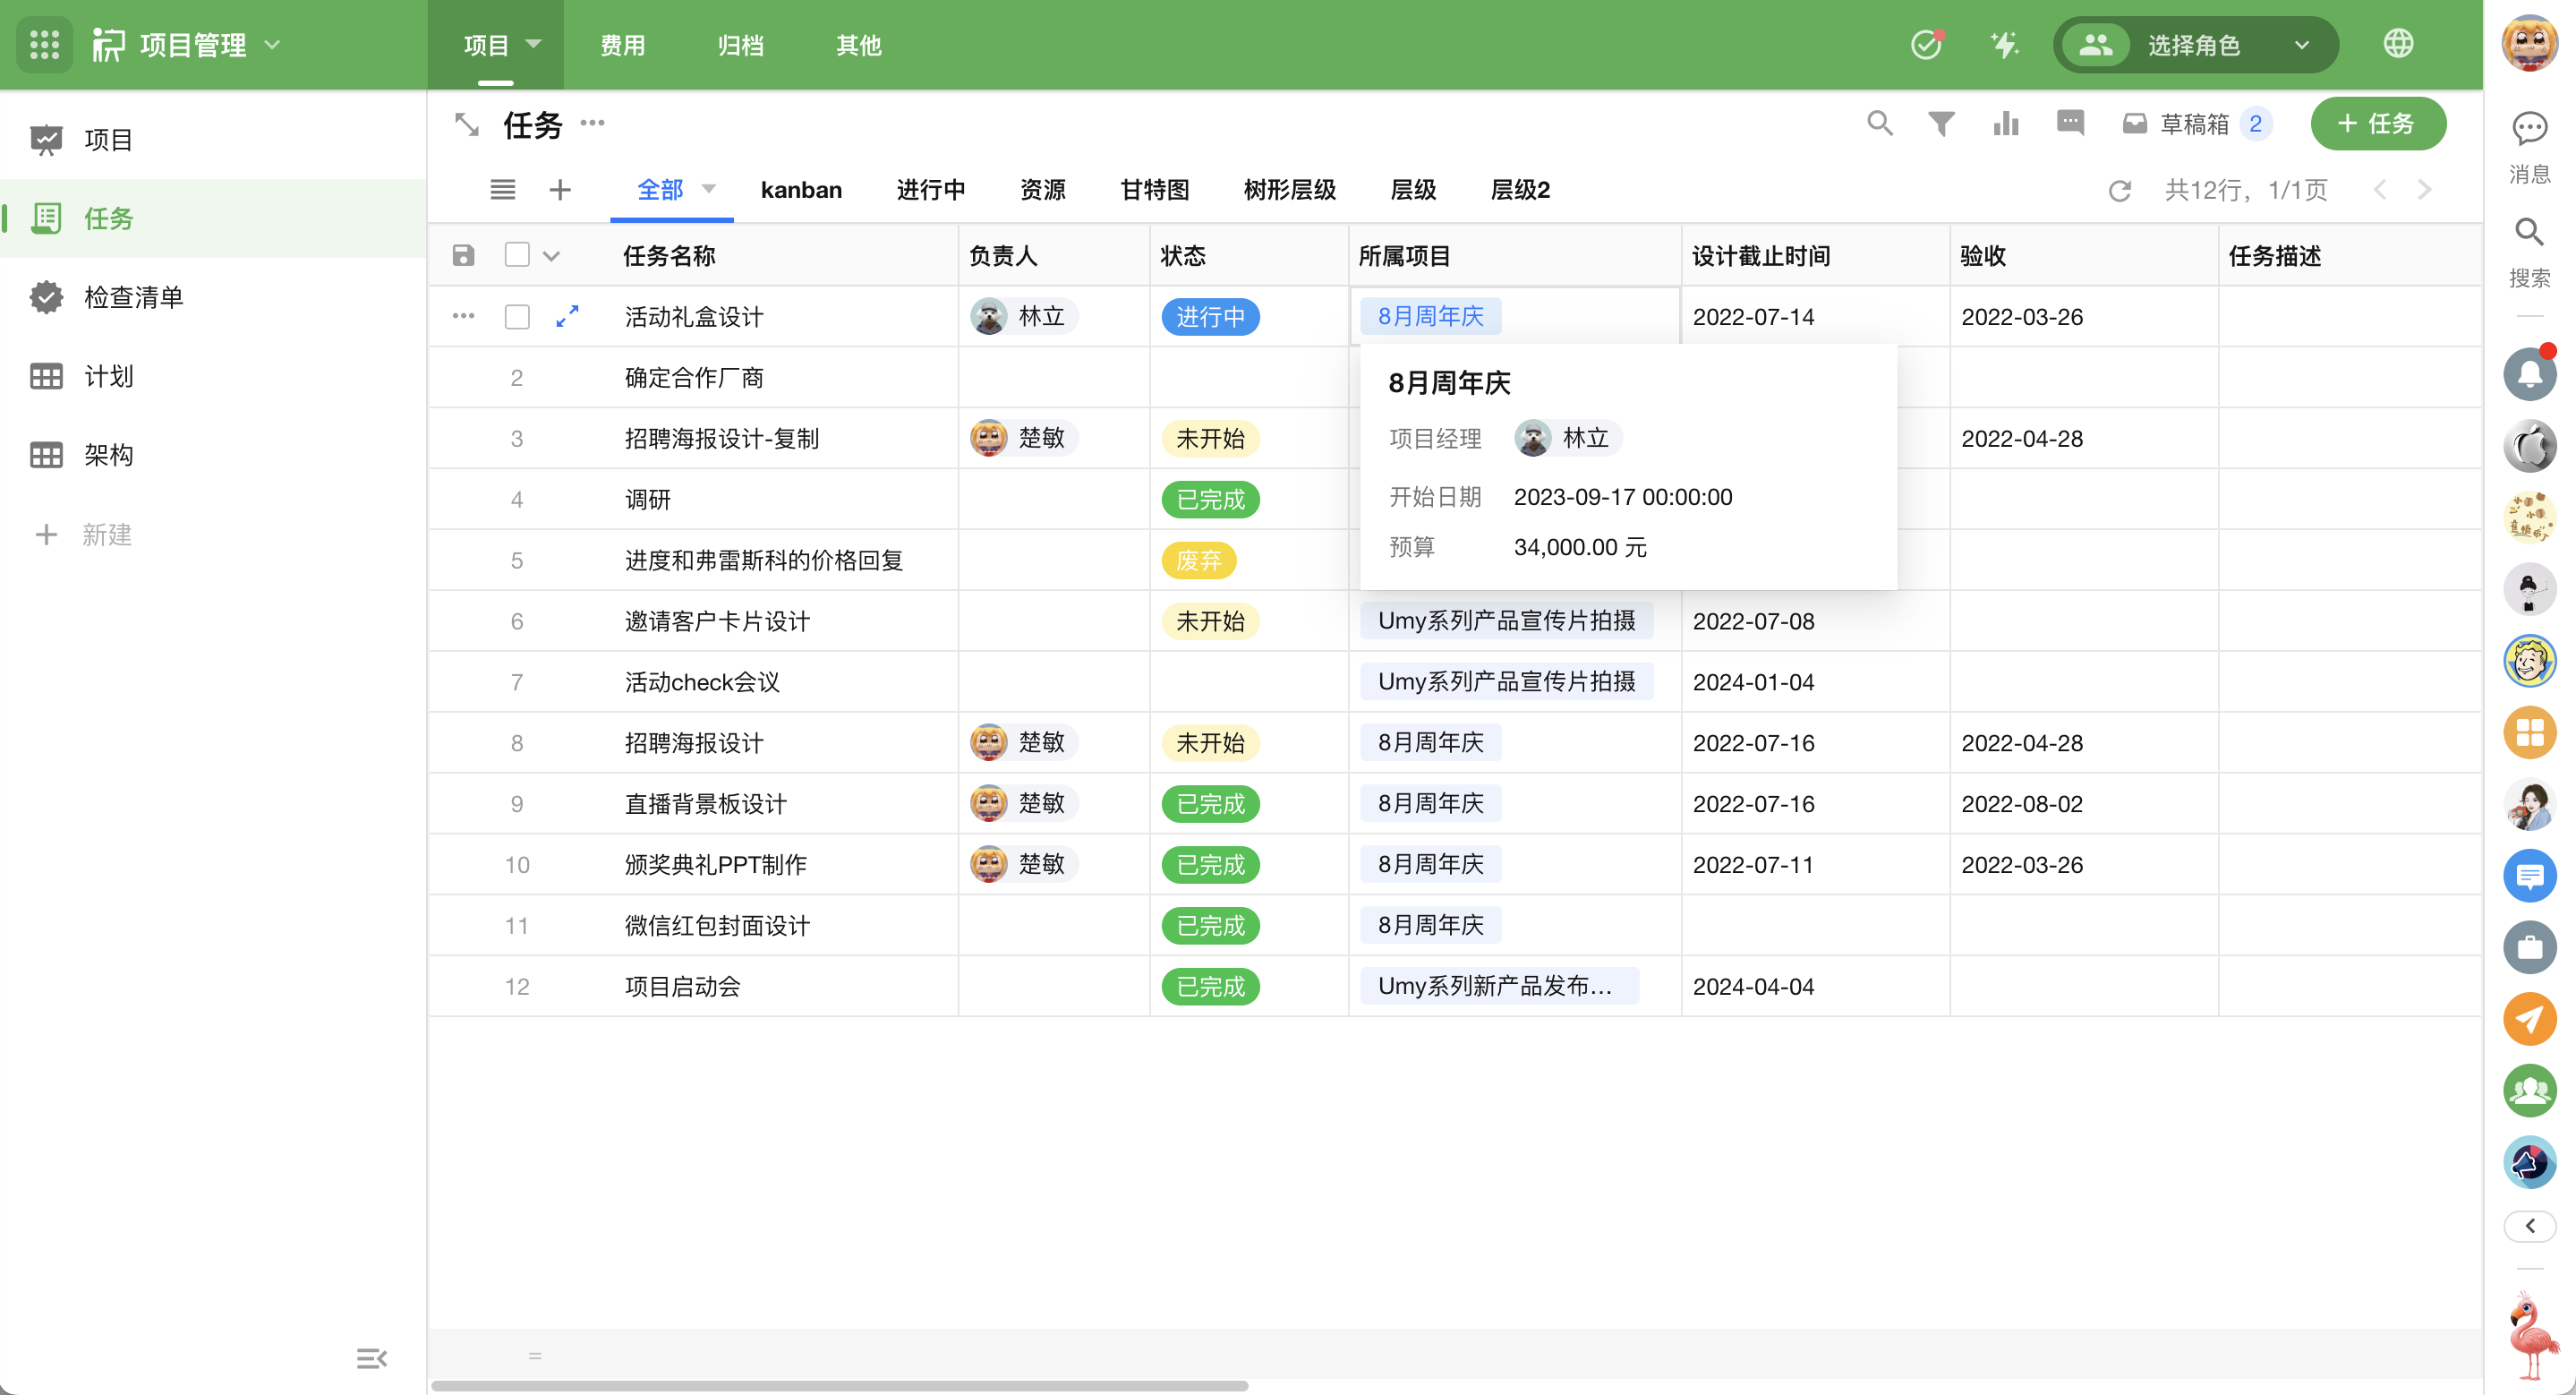
Task: Check the 活动礼盒设计 row checkbox
Action: 517,317
